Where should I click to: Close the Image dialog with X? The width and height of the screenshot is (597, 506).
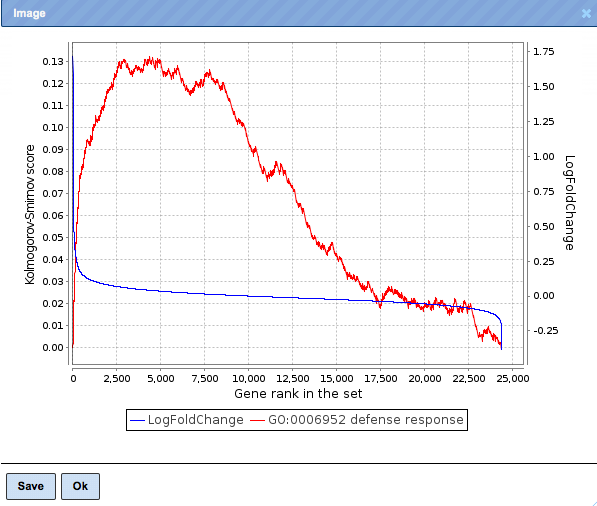tap(587, 13)
